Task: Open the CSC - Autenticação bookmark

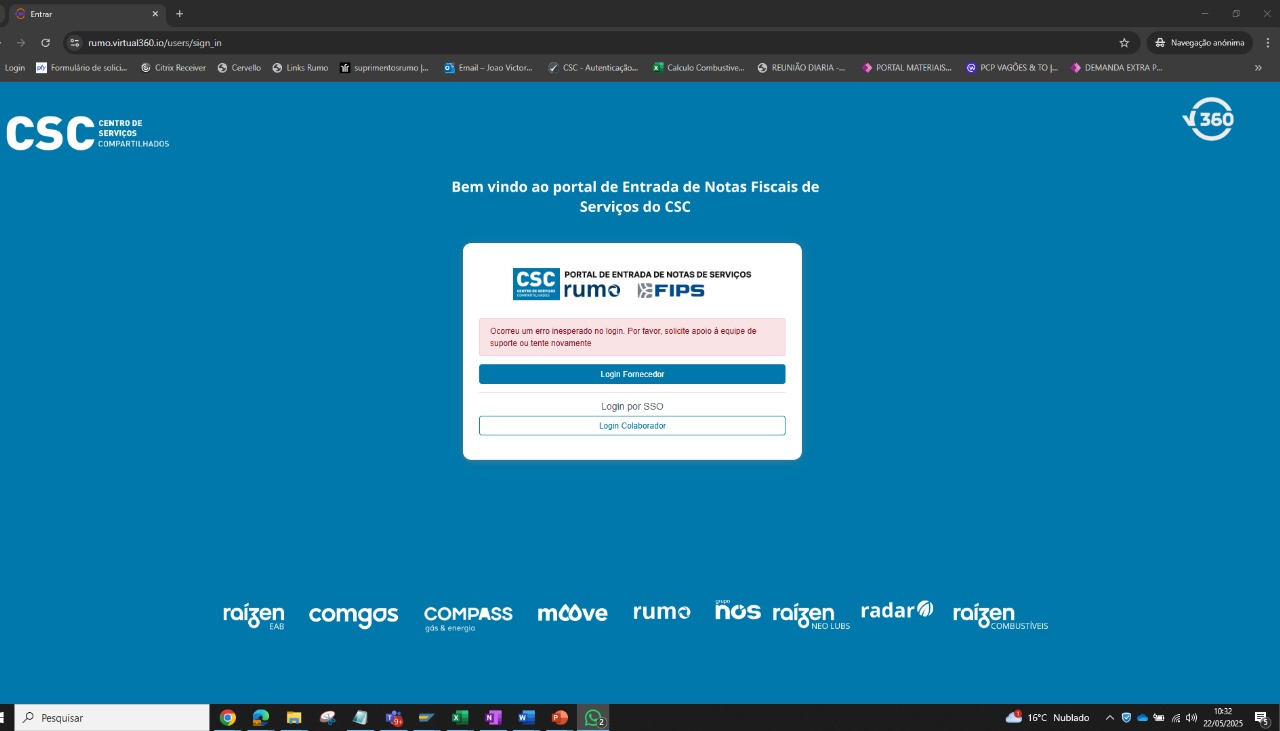Action: (593, 68)
